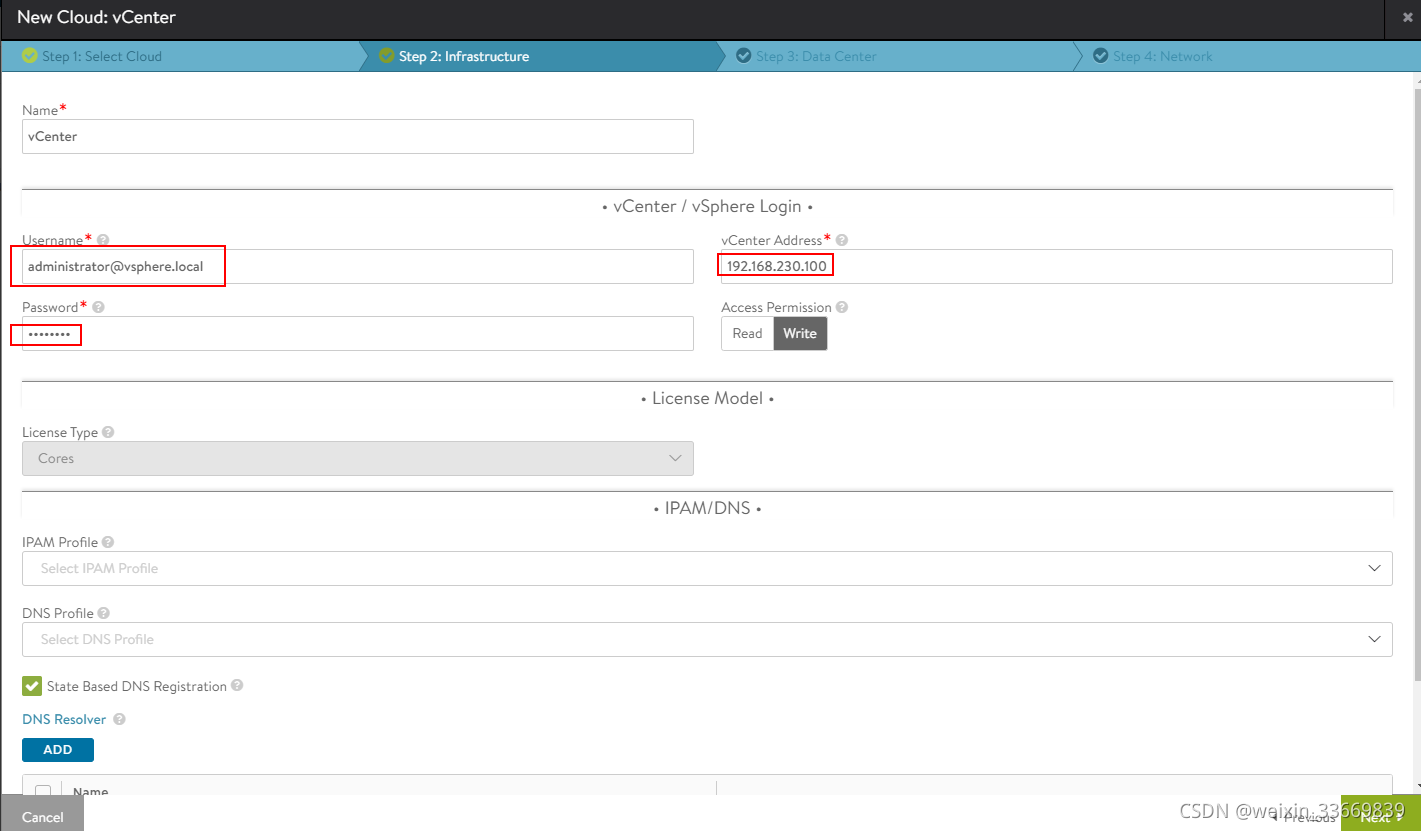Select Write access permission

[x=800, y=334]
